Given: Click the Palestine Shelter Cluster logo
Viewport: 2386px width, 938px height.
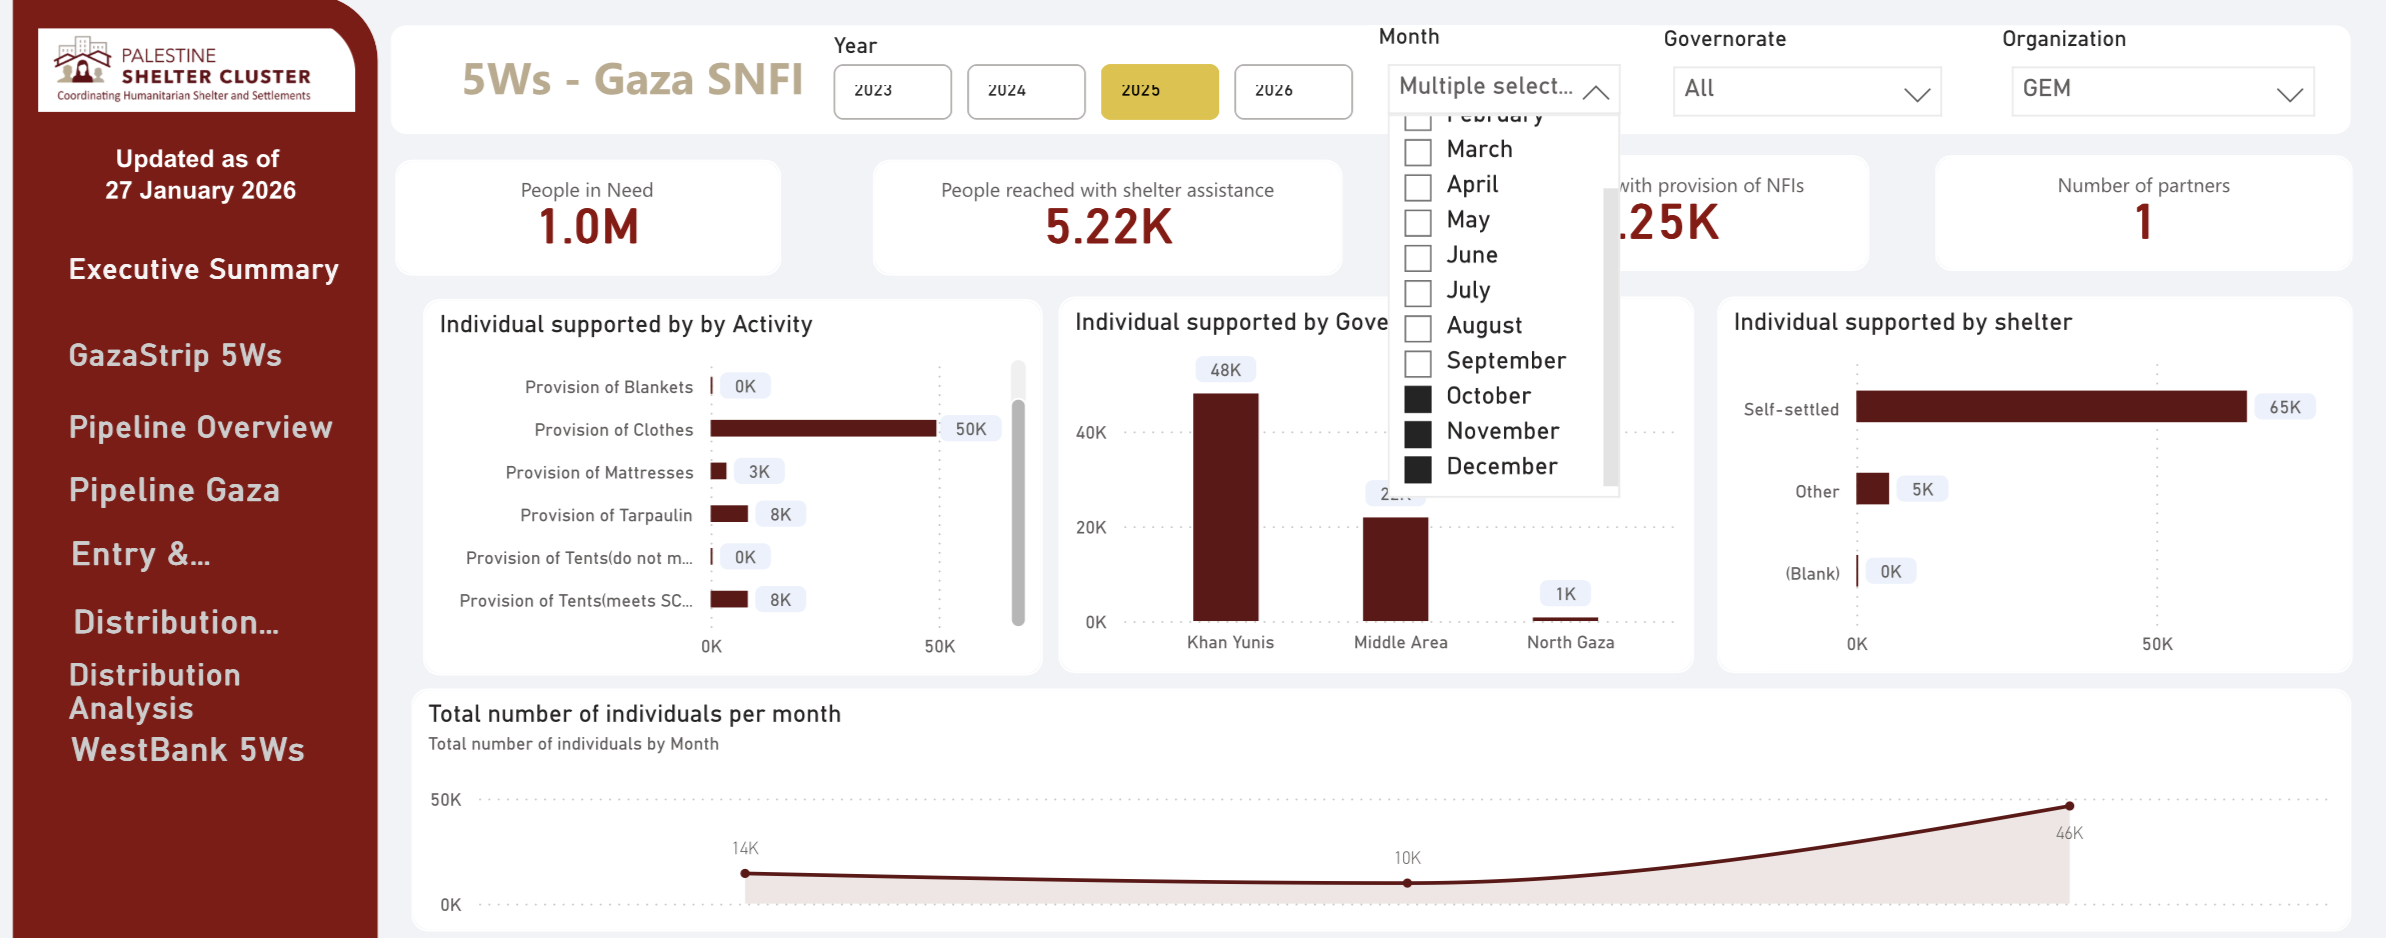Looking at the screenshot, I should click(196, 70).
